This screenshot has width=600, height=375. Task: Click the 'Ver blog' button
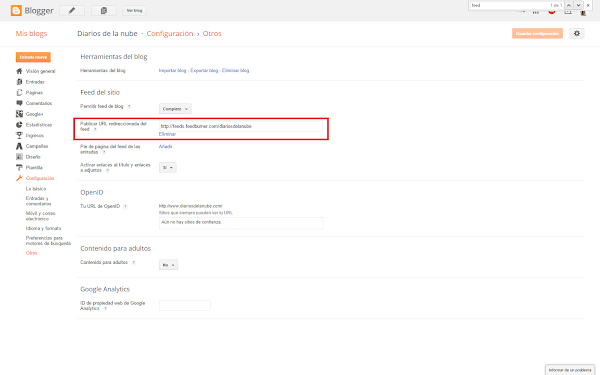(x=135, y=10)
